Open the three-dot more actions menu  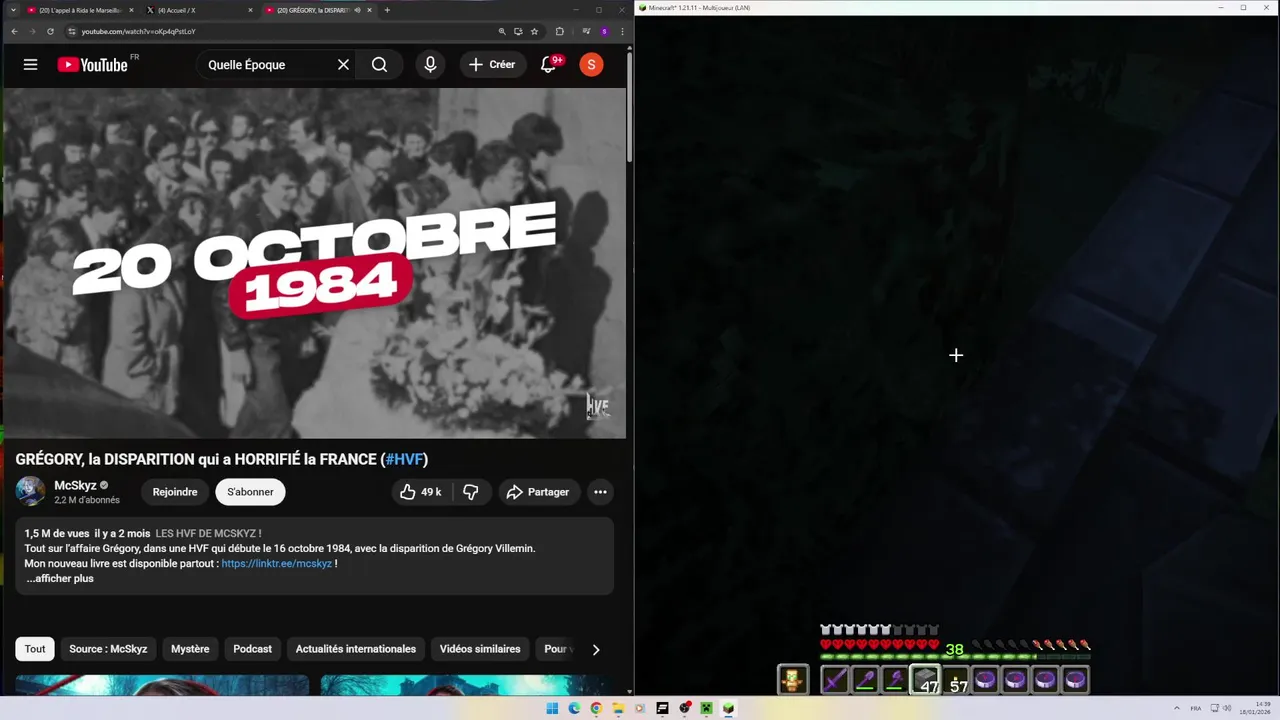point(600,492)
